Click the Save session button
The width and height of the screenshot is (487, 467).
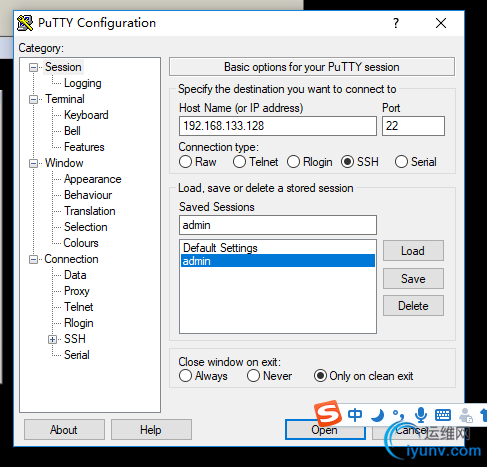pyautogui.click(x=413, y=279)
